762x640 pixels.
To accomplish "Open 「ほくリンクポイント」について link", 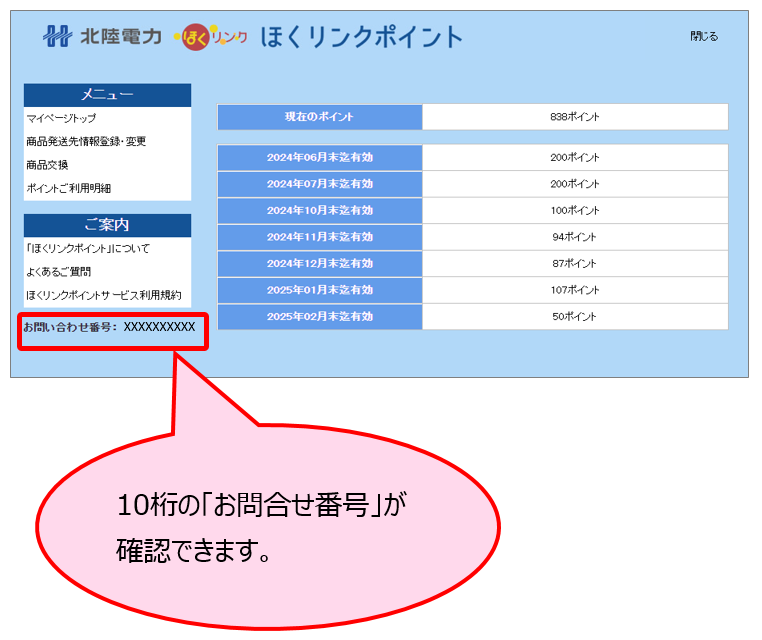I will pos(88,248).
